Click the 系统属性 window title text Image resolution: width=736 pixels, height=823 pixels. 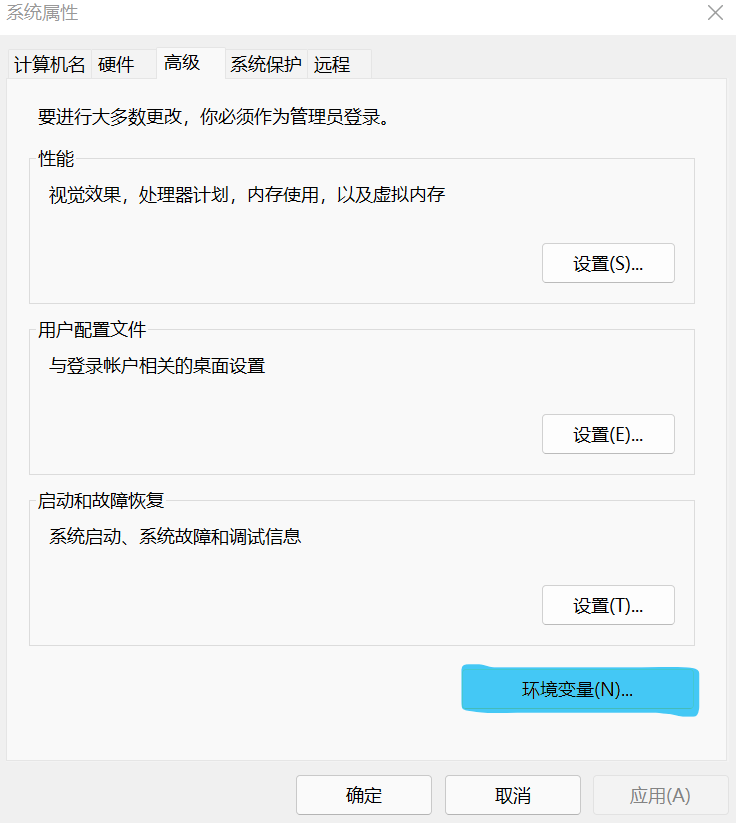42,13
